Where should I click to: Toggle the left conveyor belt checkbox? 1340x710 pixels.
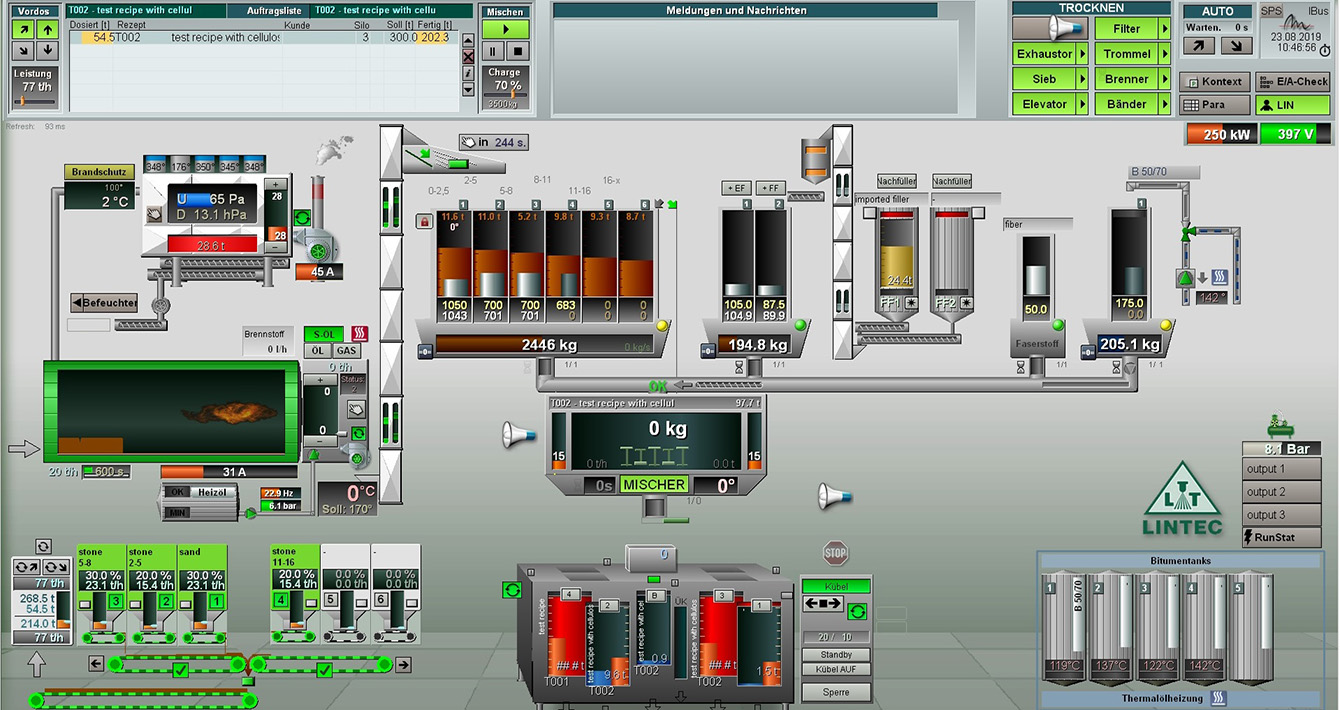tap(181, 670)
